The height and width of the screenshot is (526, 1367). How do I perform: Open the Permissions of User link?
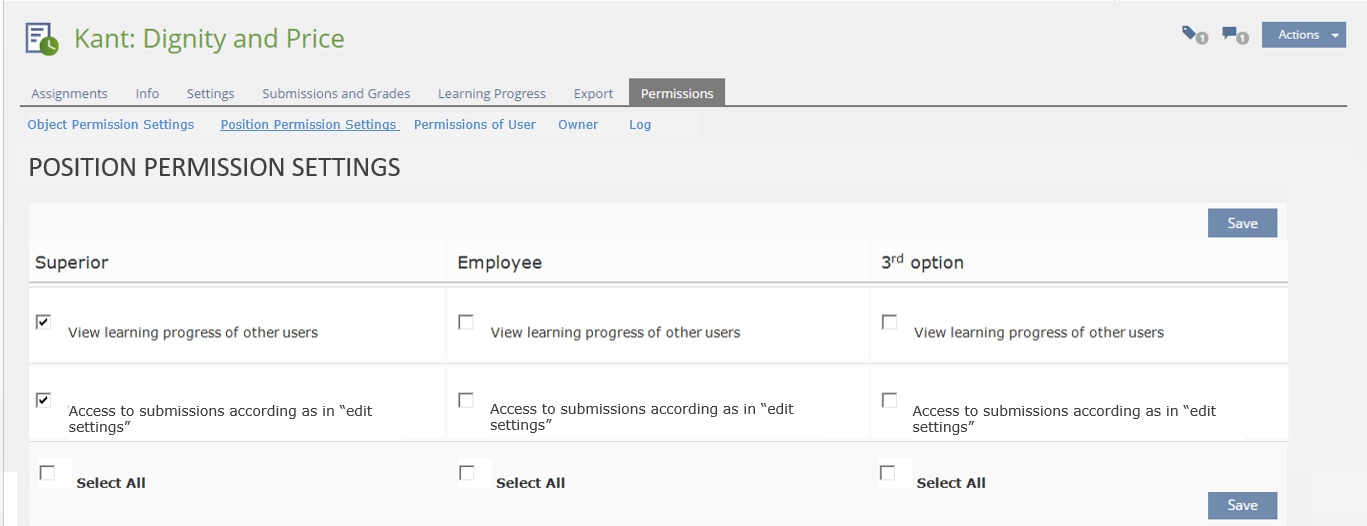(474, 125)
